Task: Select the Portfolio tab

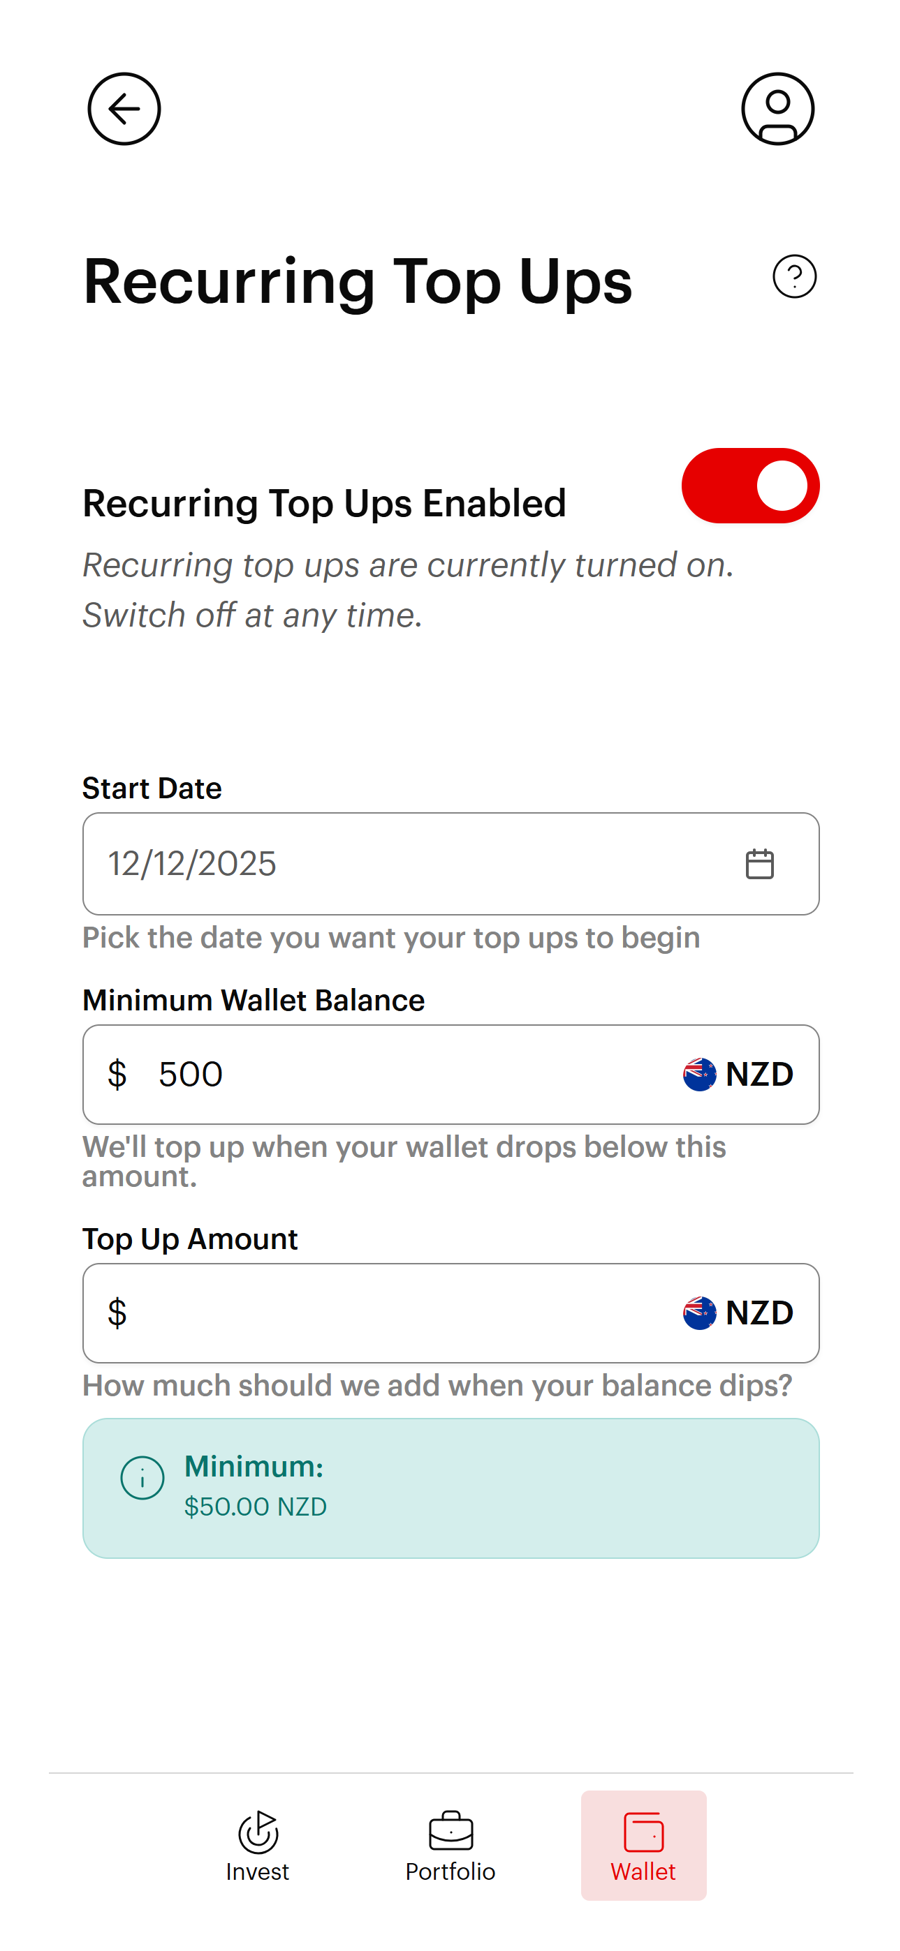Action: click(450, 1845)
